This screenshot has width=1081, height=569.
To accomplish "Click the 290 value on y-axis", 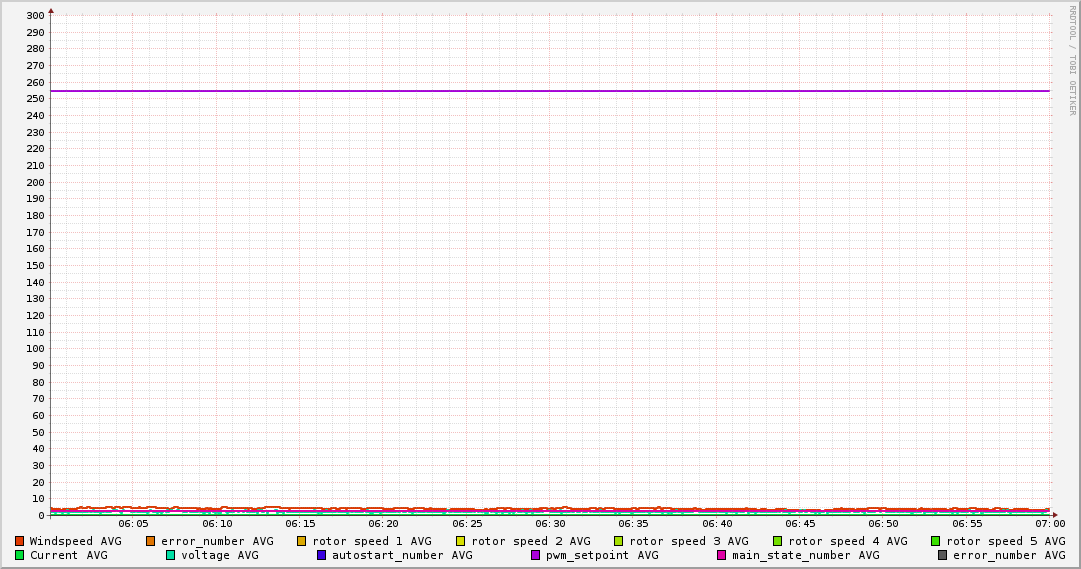I will point(35,32).
